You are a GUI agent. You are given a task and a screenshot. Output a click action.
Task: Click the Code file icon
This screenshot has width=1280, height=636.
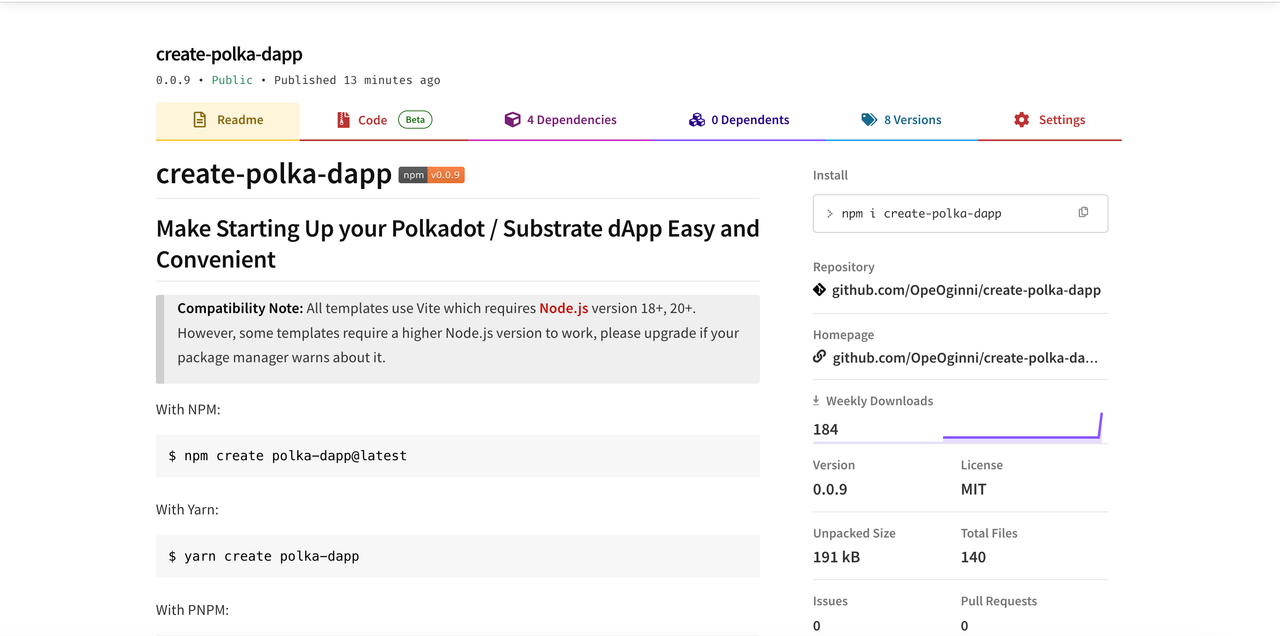click(344, 120)
